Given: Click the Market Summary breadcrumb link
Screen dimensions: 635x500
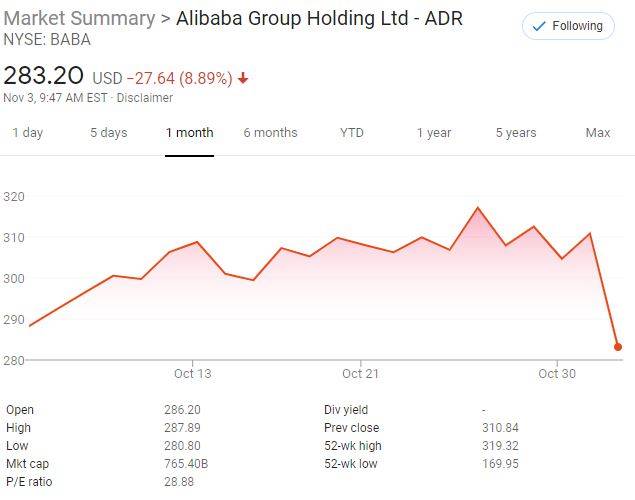Looking at the screenshot, I should click(79, 19).
